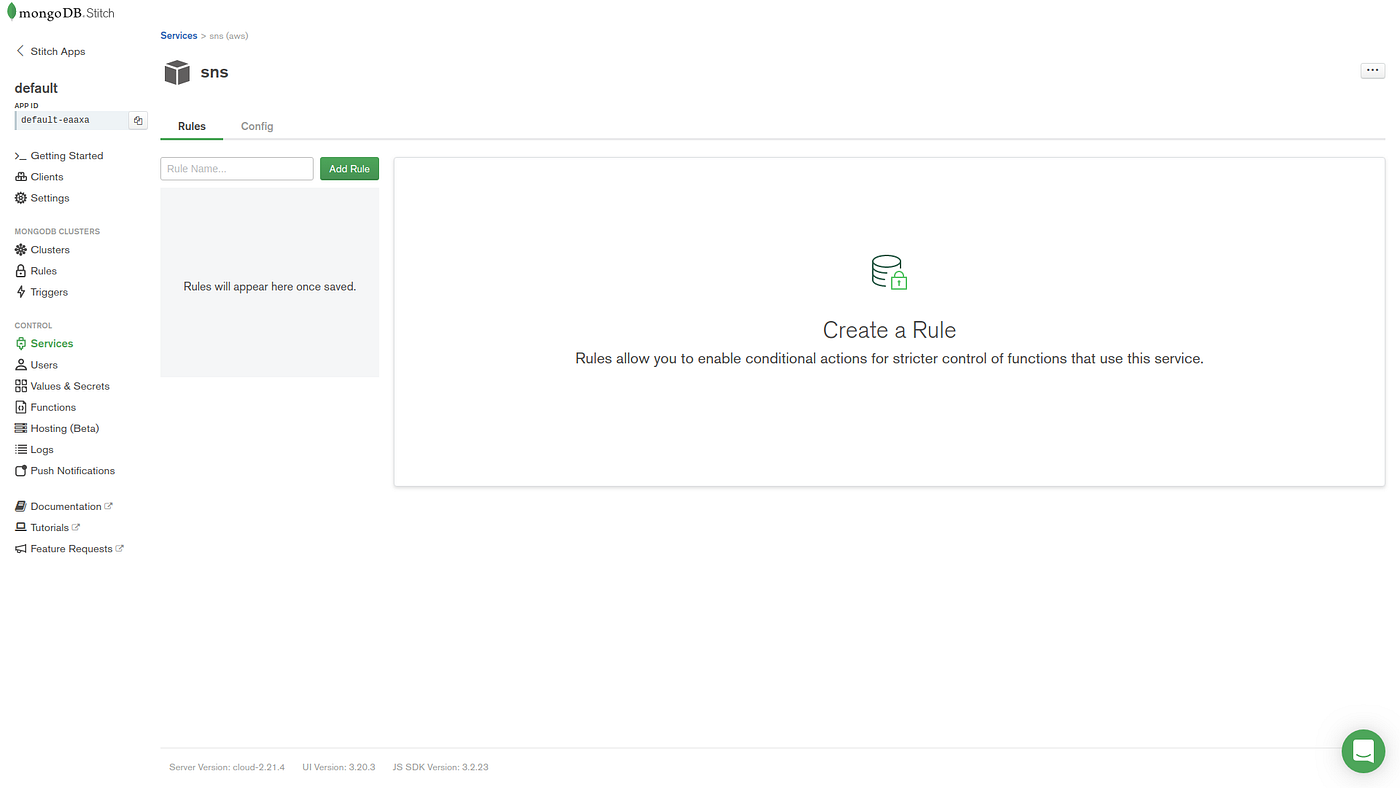This screenshot has width=1400, height=788.
Task: Open the Getting Started guide
Action: (x=66, y=155)
